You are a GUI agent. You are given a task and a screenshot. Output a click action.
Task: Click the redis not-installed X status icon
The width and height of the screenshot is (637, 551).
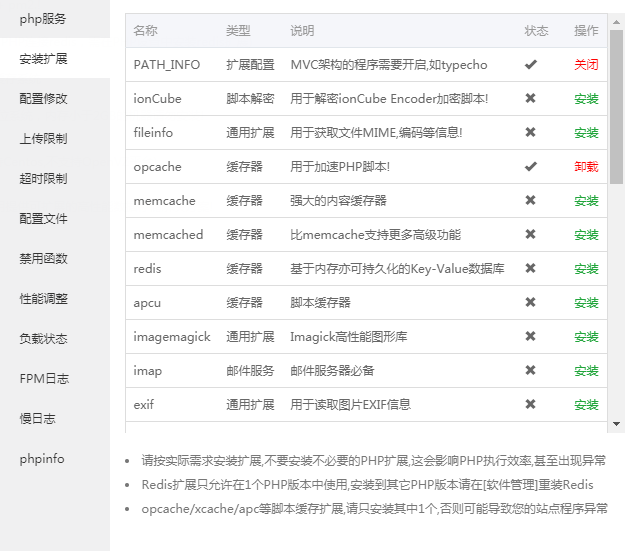pyautogui.click(x=530, y=268)
